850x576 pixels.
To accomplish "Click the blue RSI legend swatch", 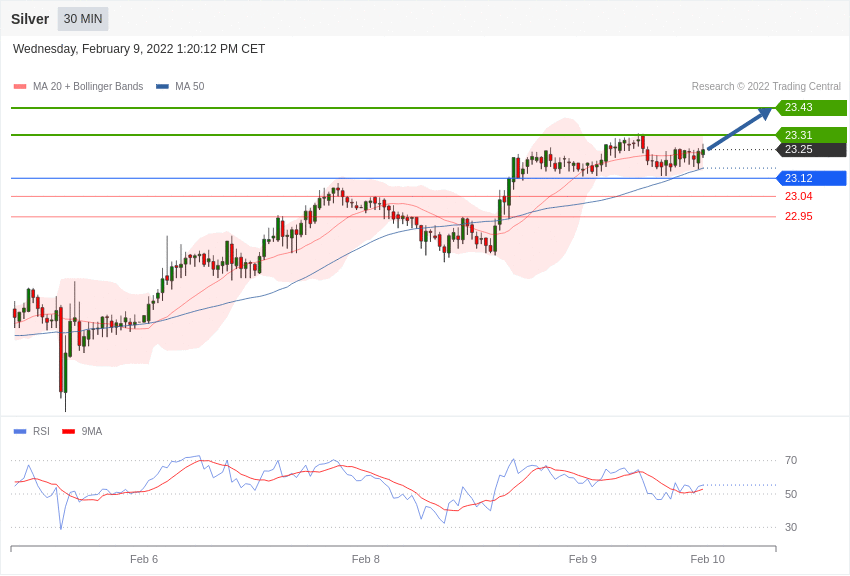I will [x=20, y=431].
